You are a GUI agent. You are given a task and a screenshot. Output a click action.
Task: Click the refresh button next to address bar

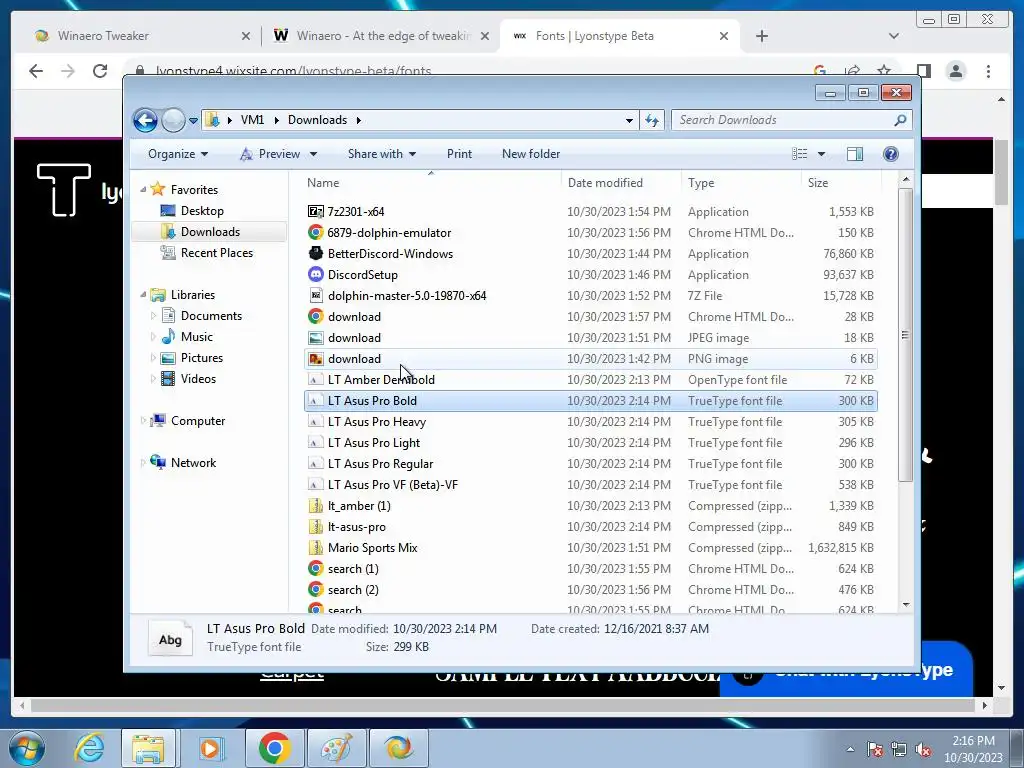coord(652,120)
